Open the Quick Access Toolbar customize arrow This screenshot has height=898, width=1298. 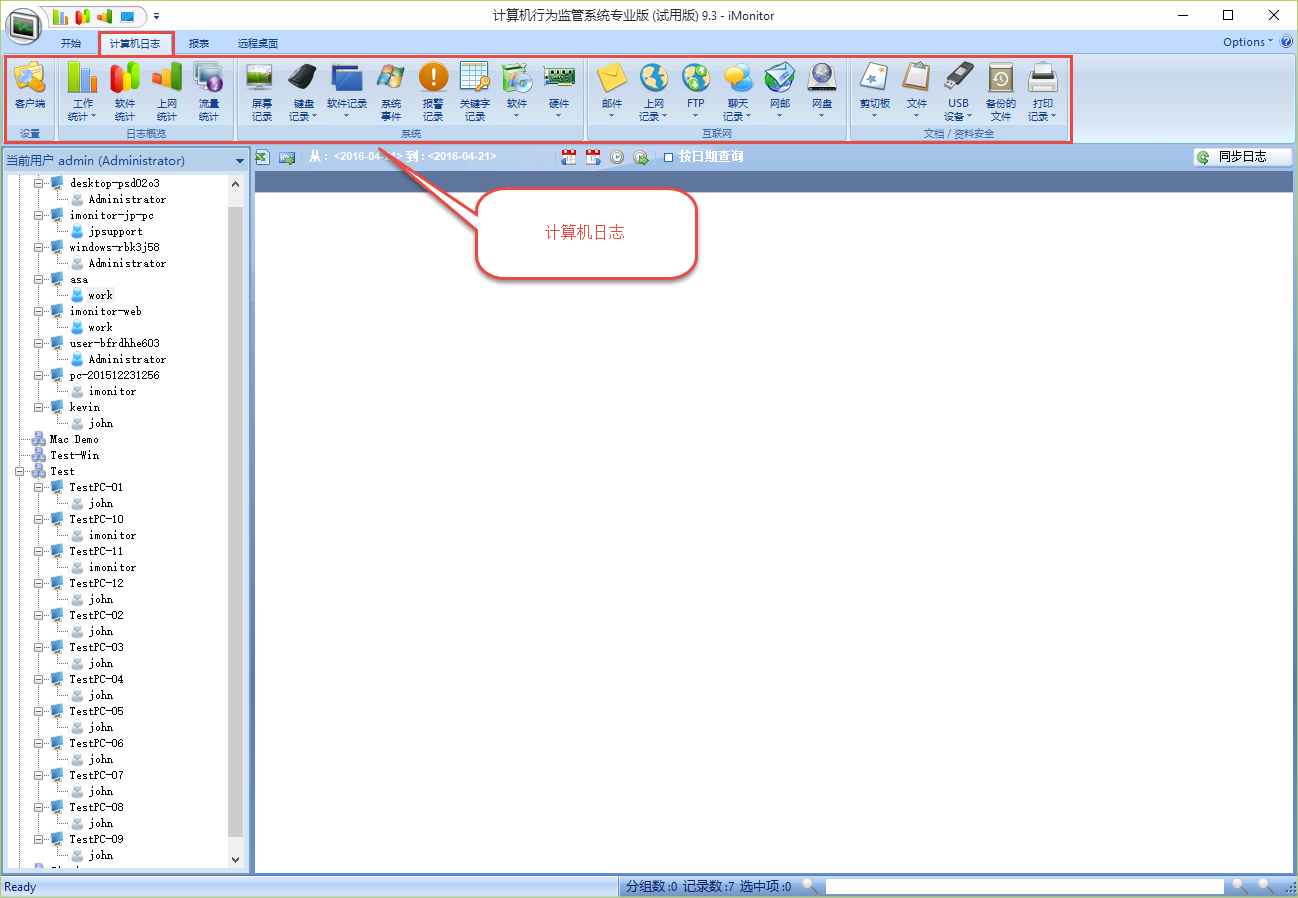tap(156, 16)
